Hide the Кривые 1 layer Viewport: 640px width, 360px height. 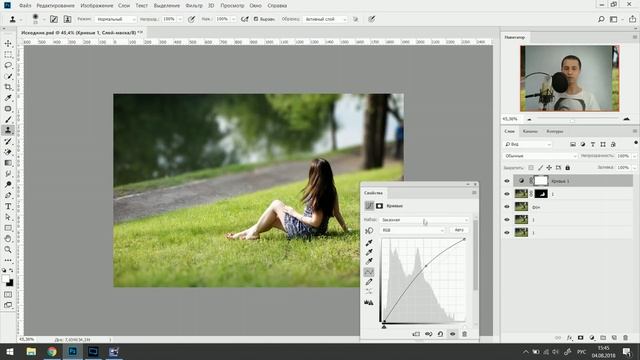(x=507, y=181)
